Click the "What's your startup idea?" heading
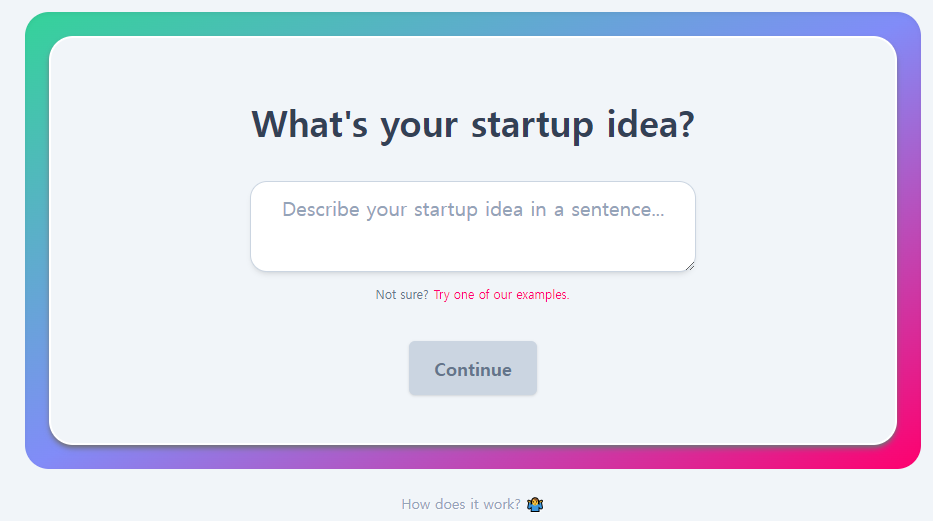This screenshot has height=521, width=933. pos(472,125)
